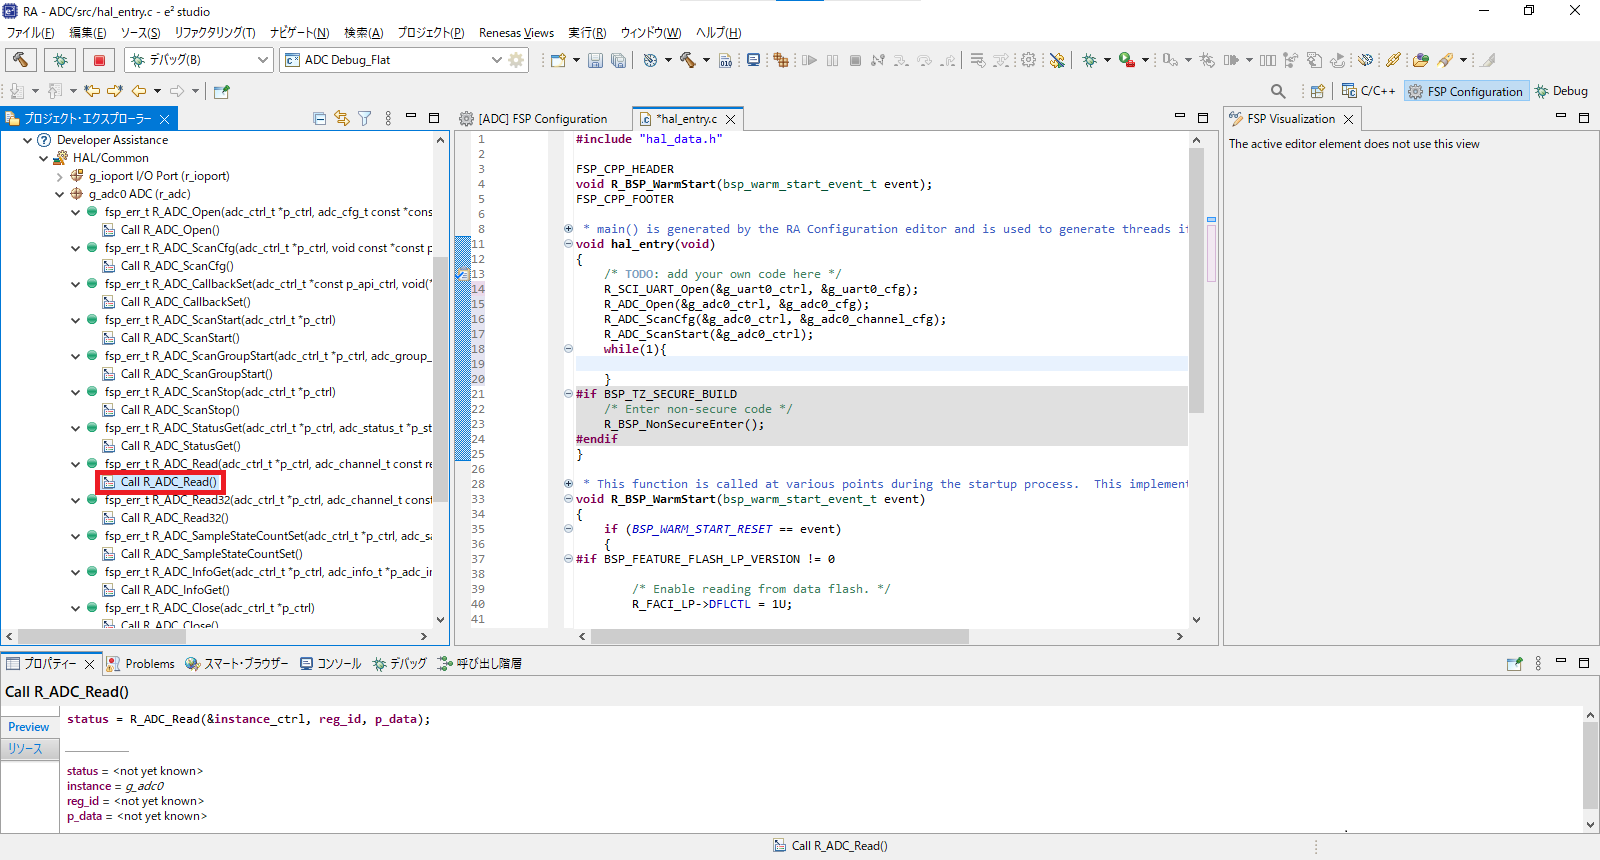
Task: Switch to the C/C++ perspective
Action: click(x=1368, y=91)
